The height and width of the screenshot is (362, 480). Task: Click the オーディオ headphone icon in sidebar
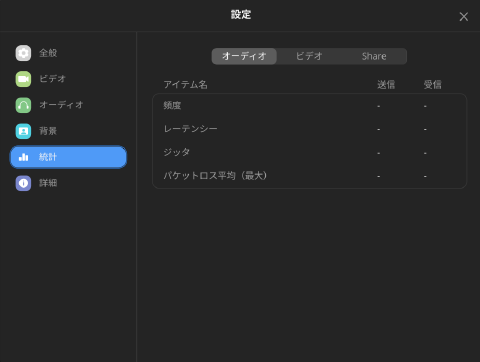tap(23, 105)
